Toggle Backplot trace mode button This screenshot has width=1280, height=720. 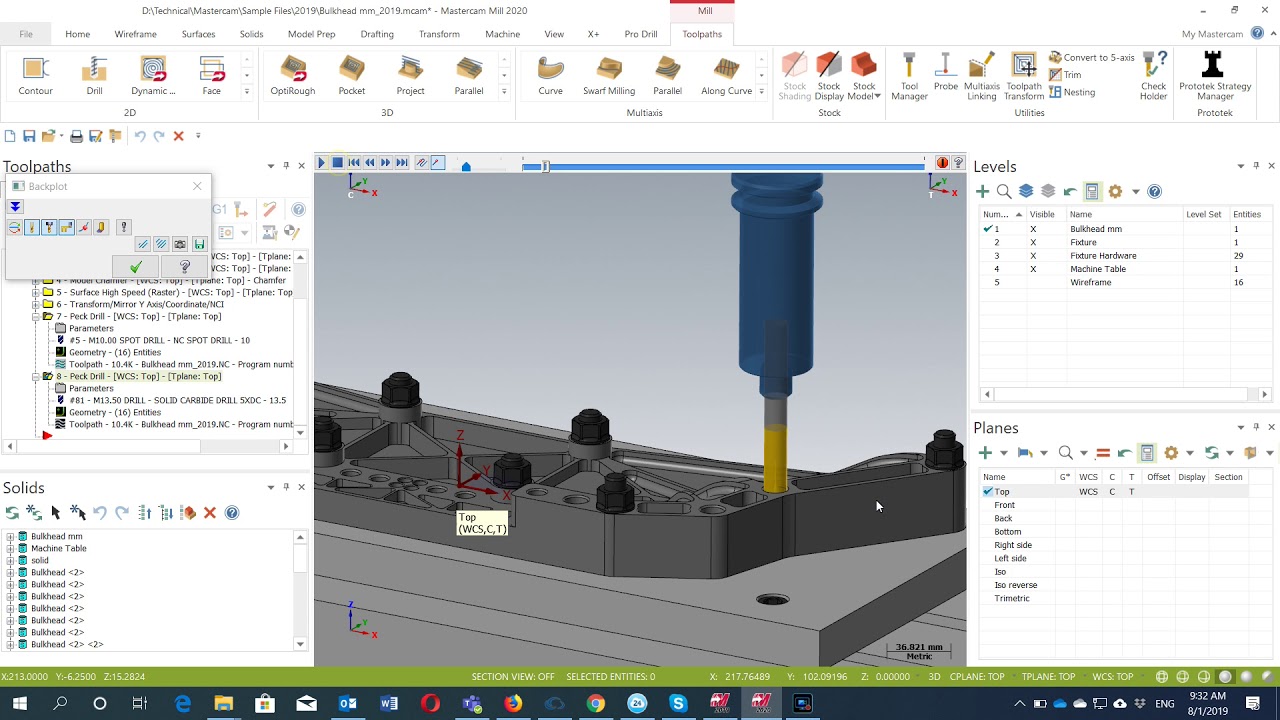point(421,163)
